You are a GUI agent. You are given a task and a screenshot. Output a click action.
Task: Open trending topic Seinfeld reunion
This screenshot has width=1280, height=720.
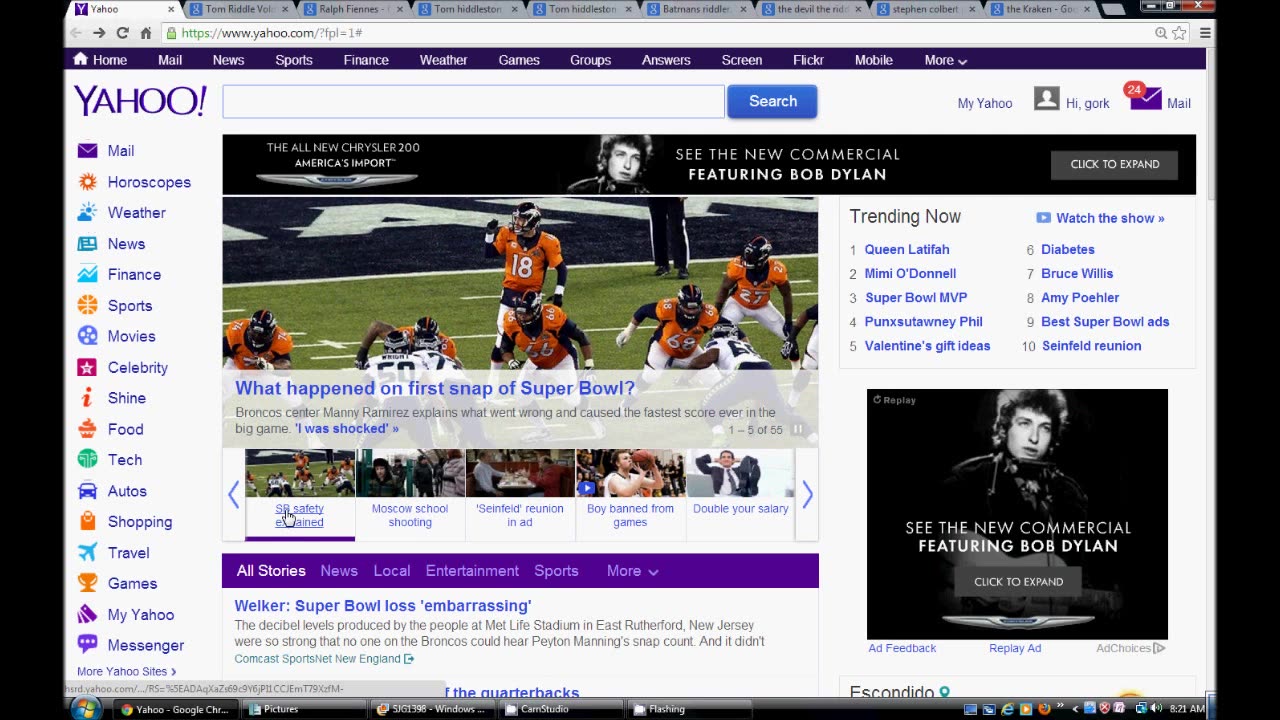click(x=1091, y=346)
